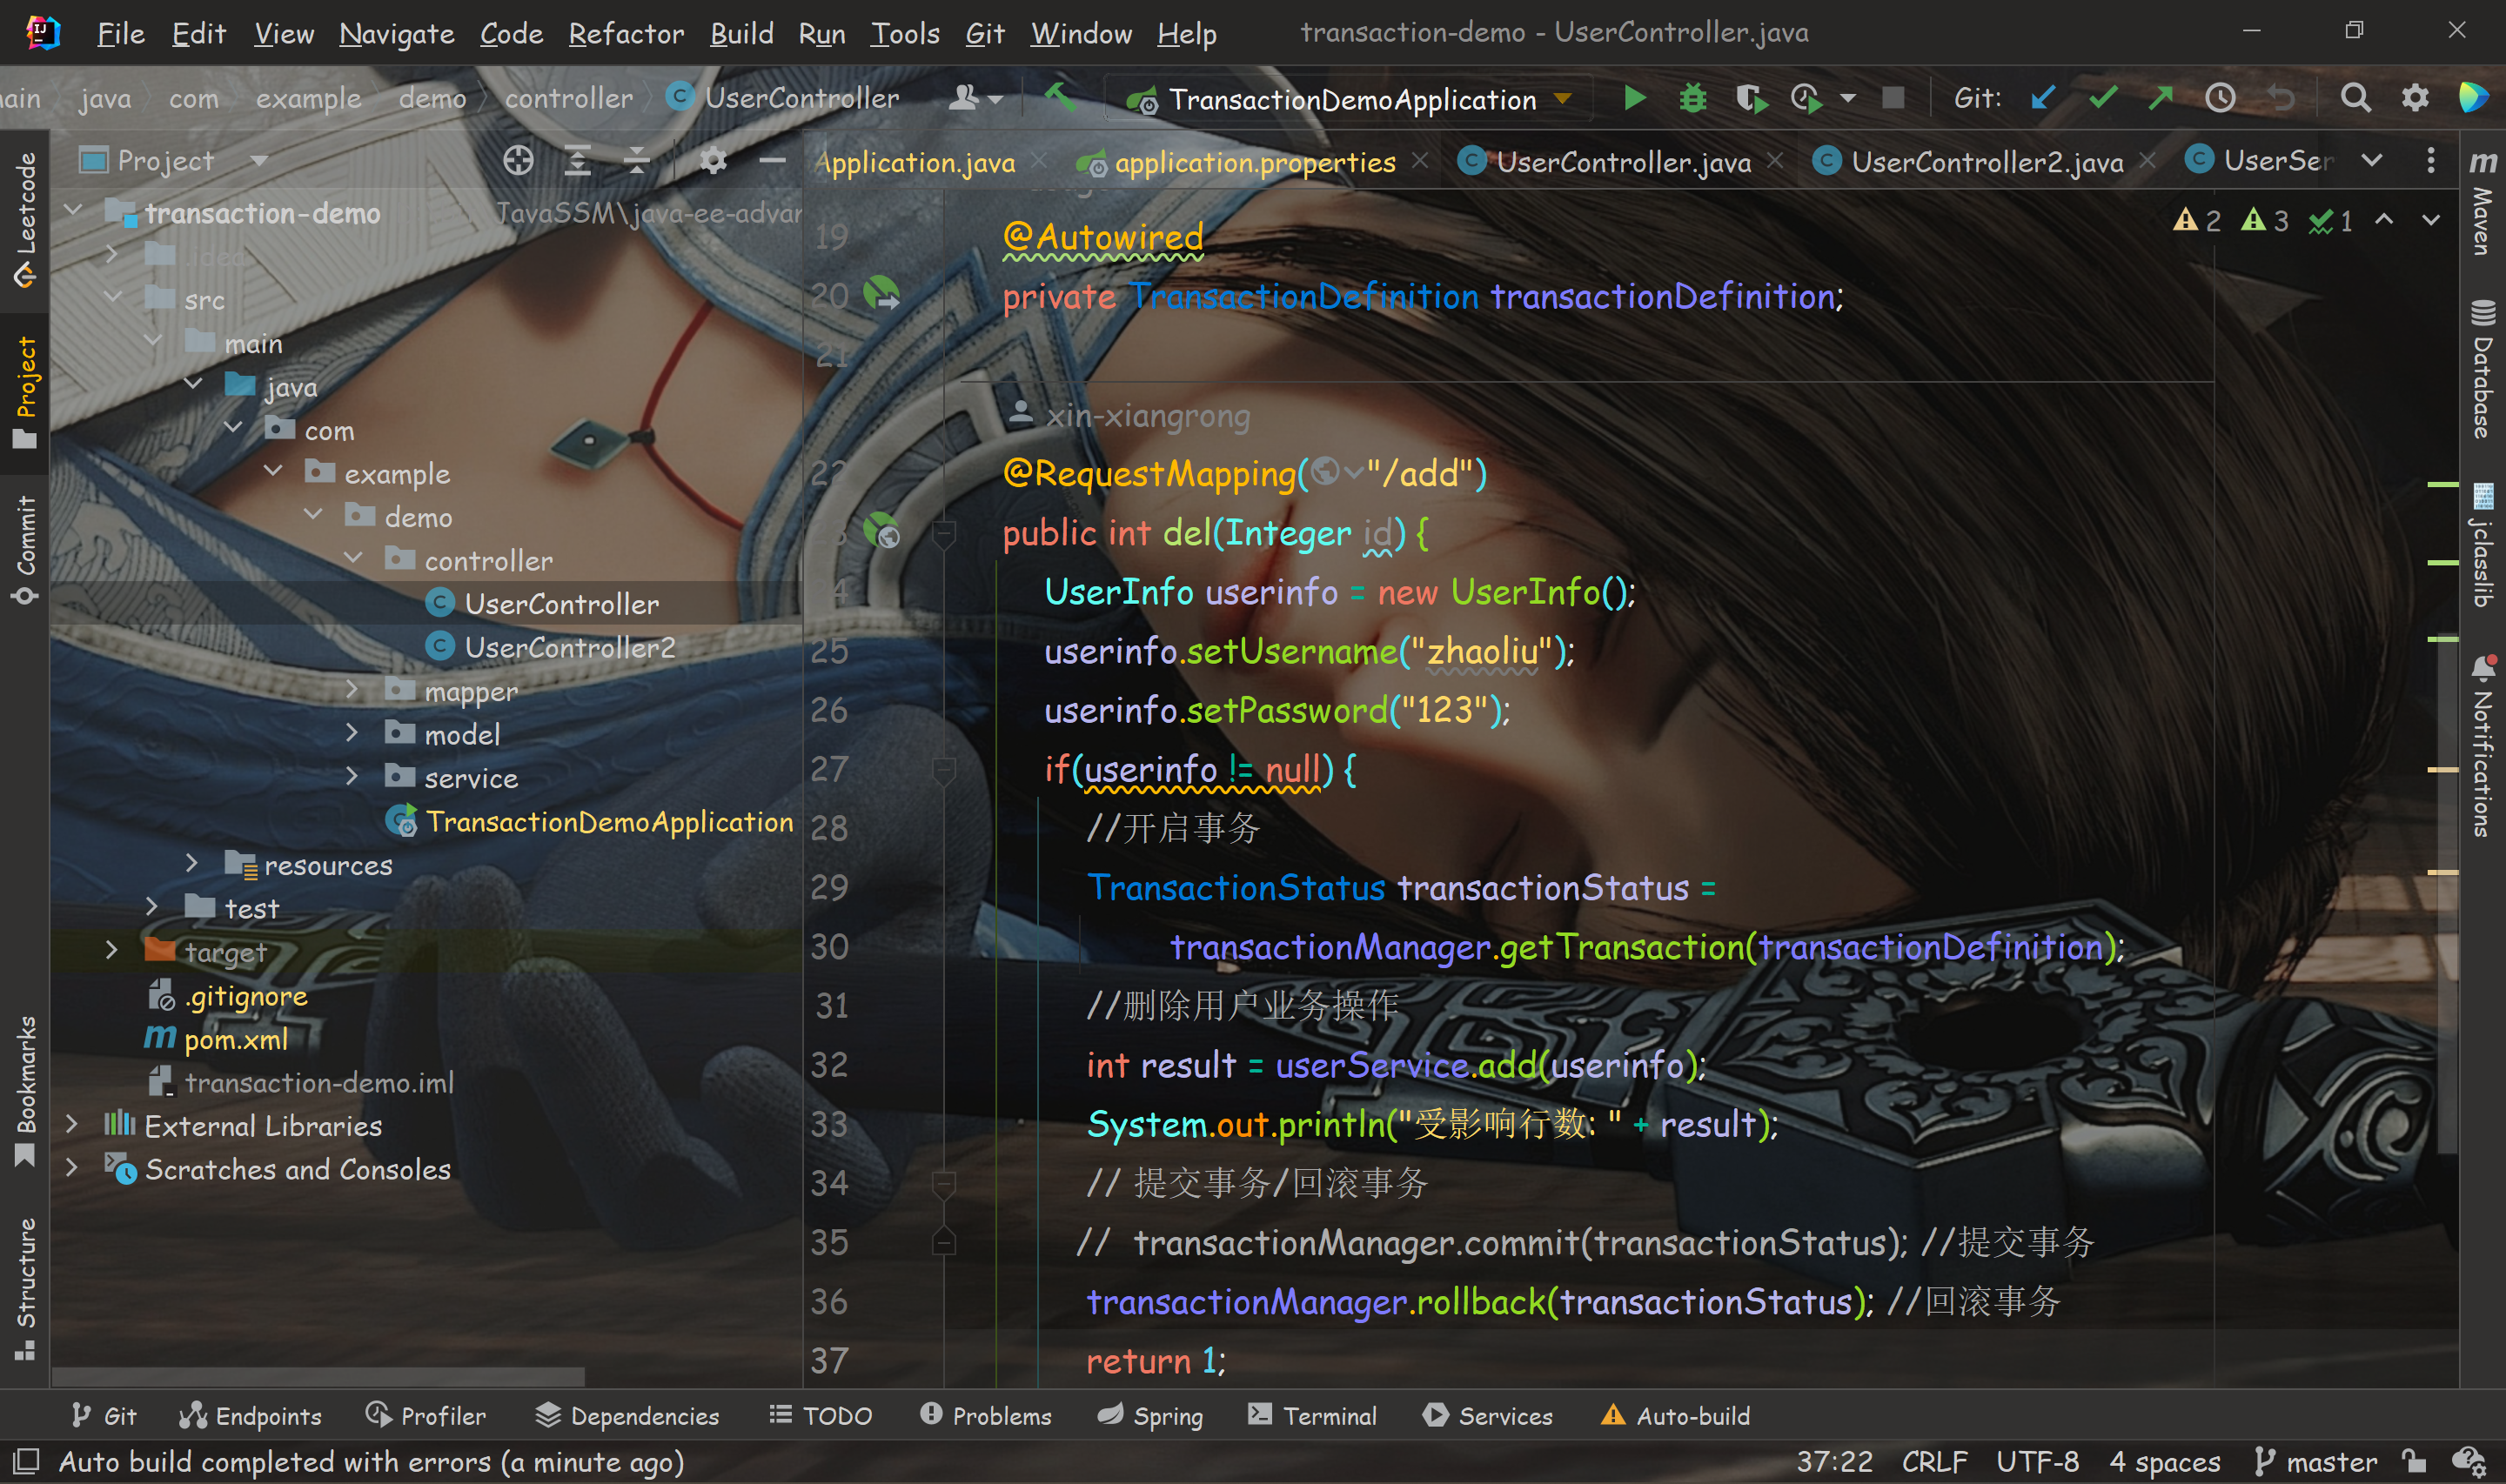Click CRLF line separator in status bar
The height and width of the screenshot is (1484, 2506).
(1934, 1462)
